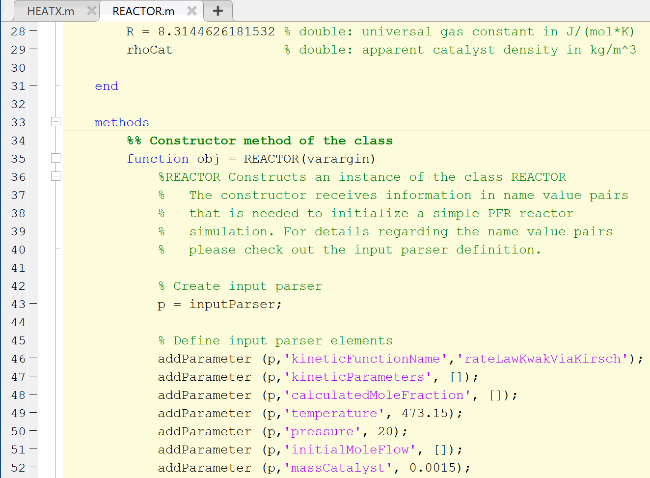Close the HEATX.m tab
Image resolution: width=650 pixels, height=478 pixels.
tap(92, 11)
